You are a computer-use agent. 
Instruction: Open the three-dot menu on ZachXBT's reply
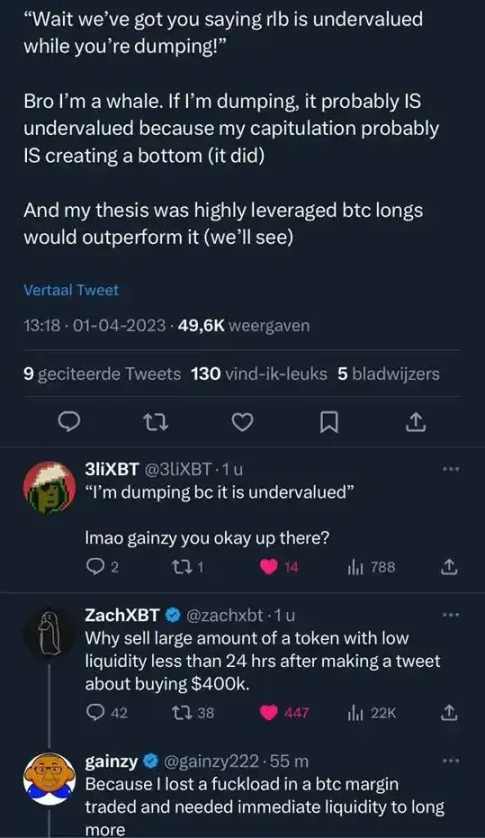450,616
